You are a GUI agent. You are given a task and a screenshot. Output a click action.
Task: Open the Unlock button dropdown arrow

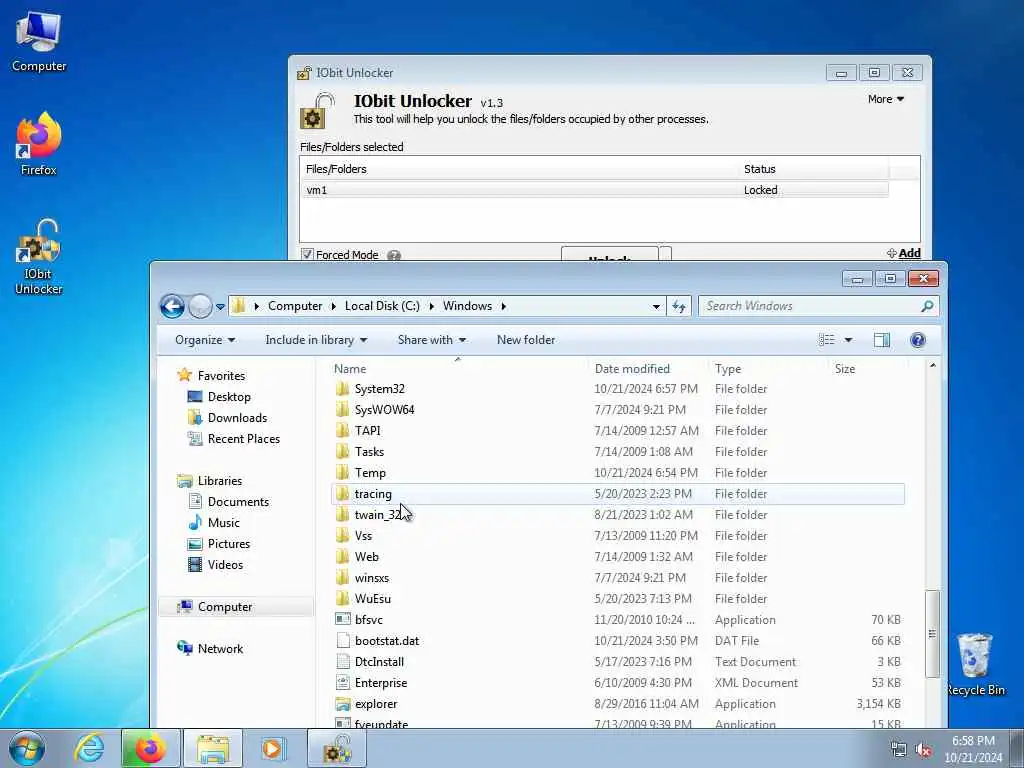[x=665, y=254]
